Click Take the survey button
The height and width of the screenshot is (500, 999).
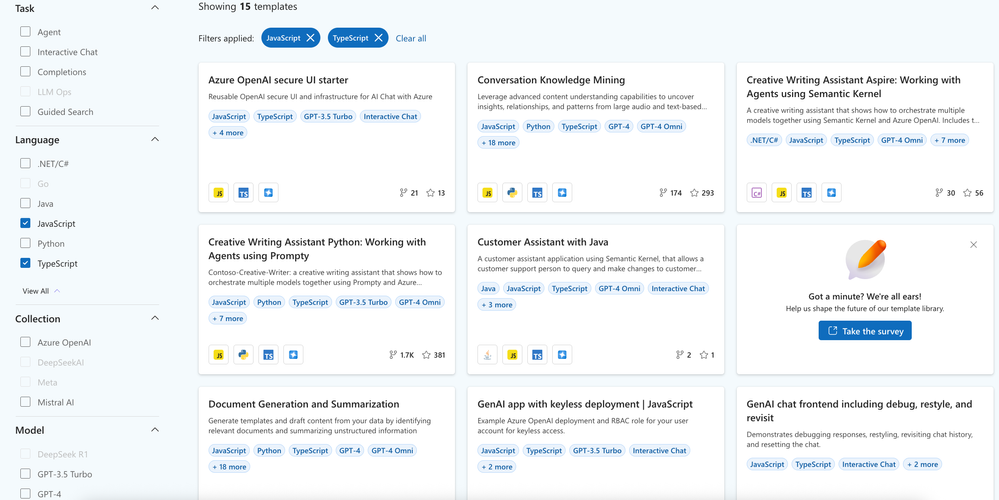pos(865,331)
